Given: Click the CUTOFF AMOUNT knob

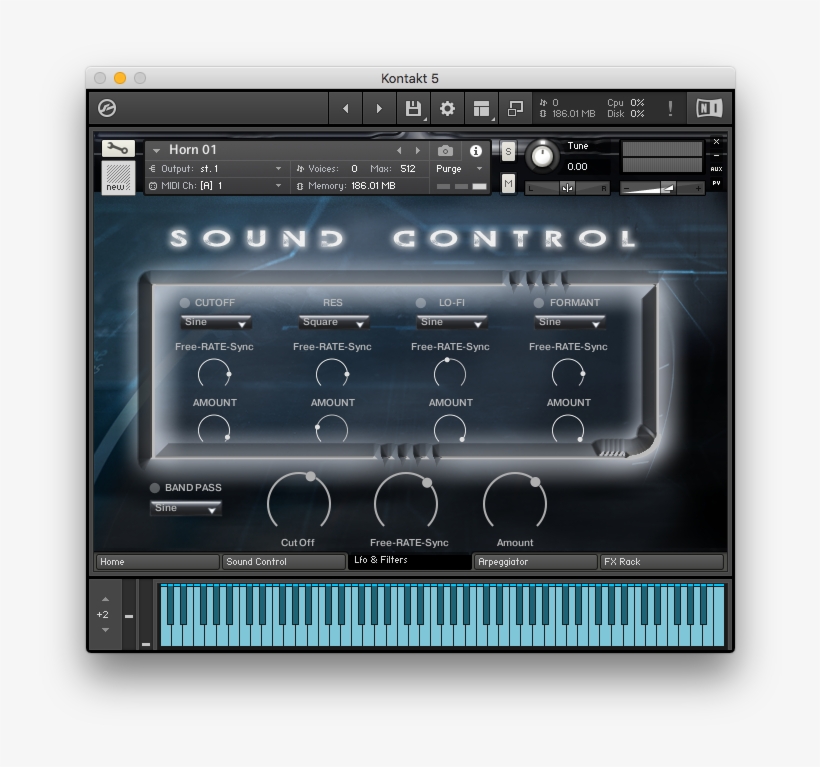Looking at the screenshot, I should (214, 429).
